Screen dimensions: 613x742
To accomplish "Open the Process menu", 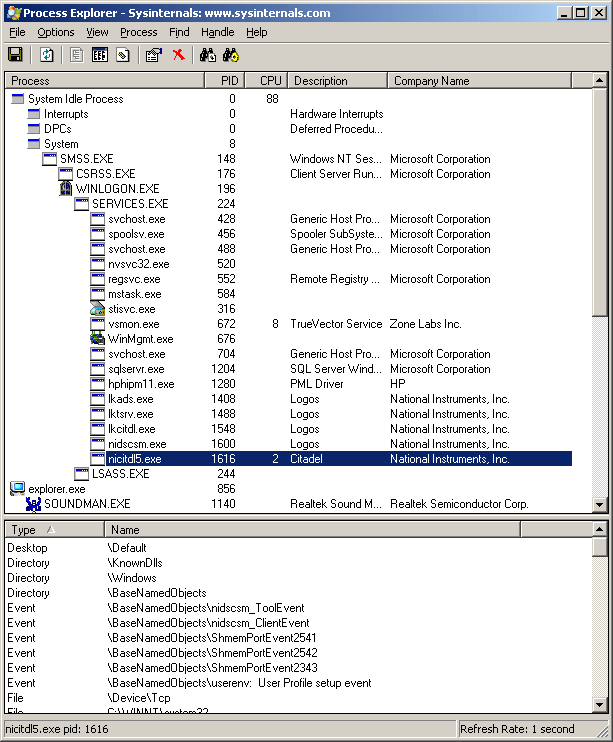I will point(138,32).
